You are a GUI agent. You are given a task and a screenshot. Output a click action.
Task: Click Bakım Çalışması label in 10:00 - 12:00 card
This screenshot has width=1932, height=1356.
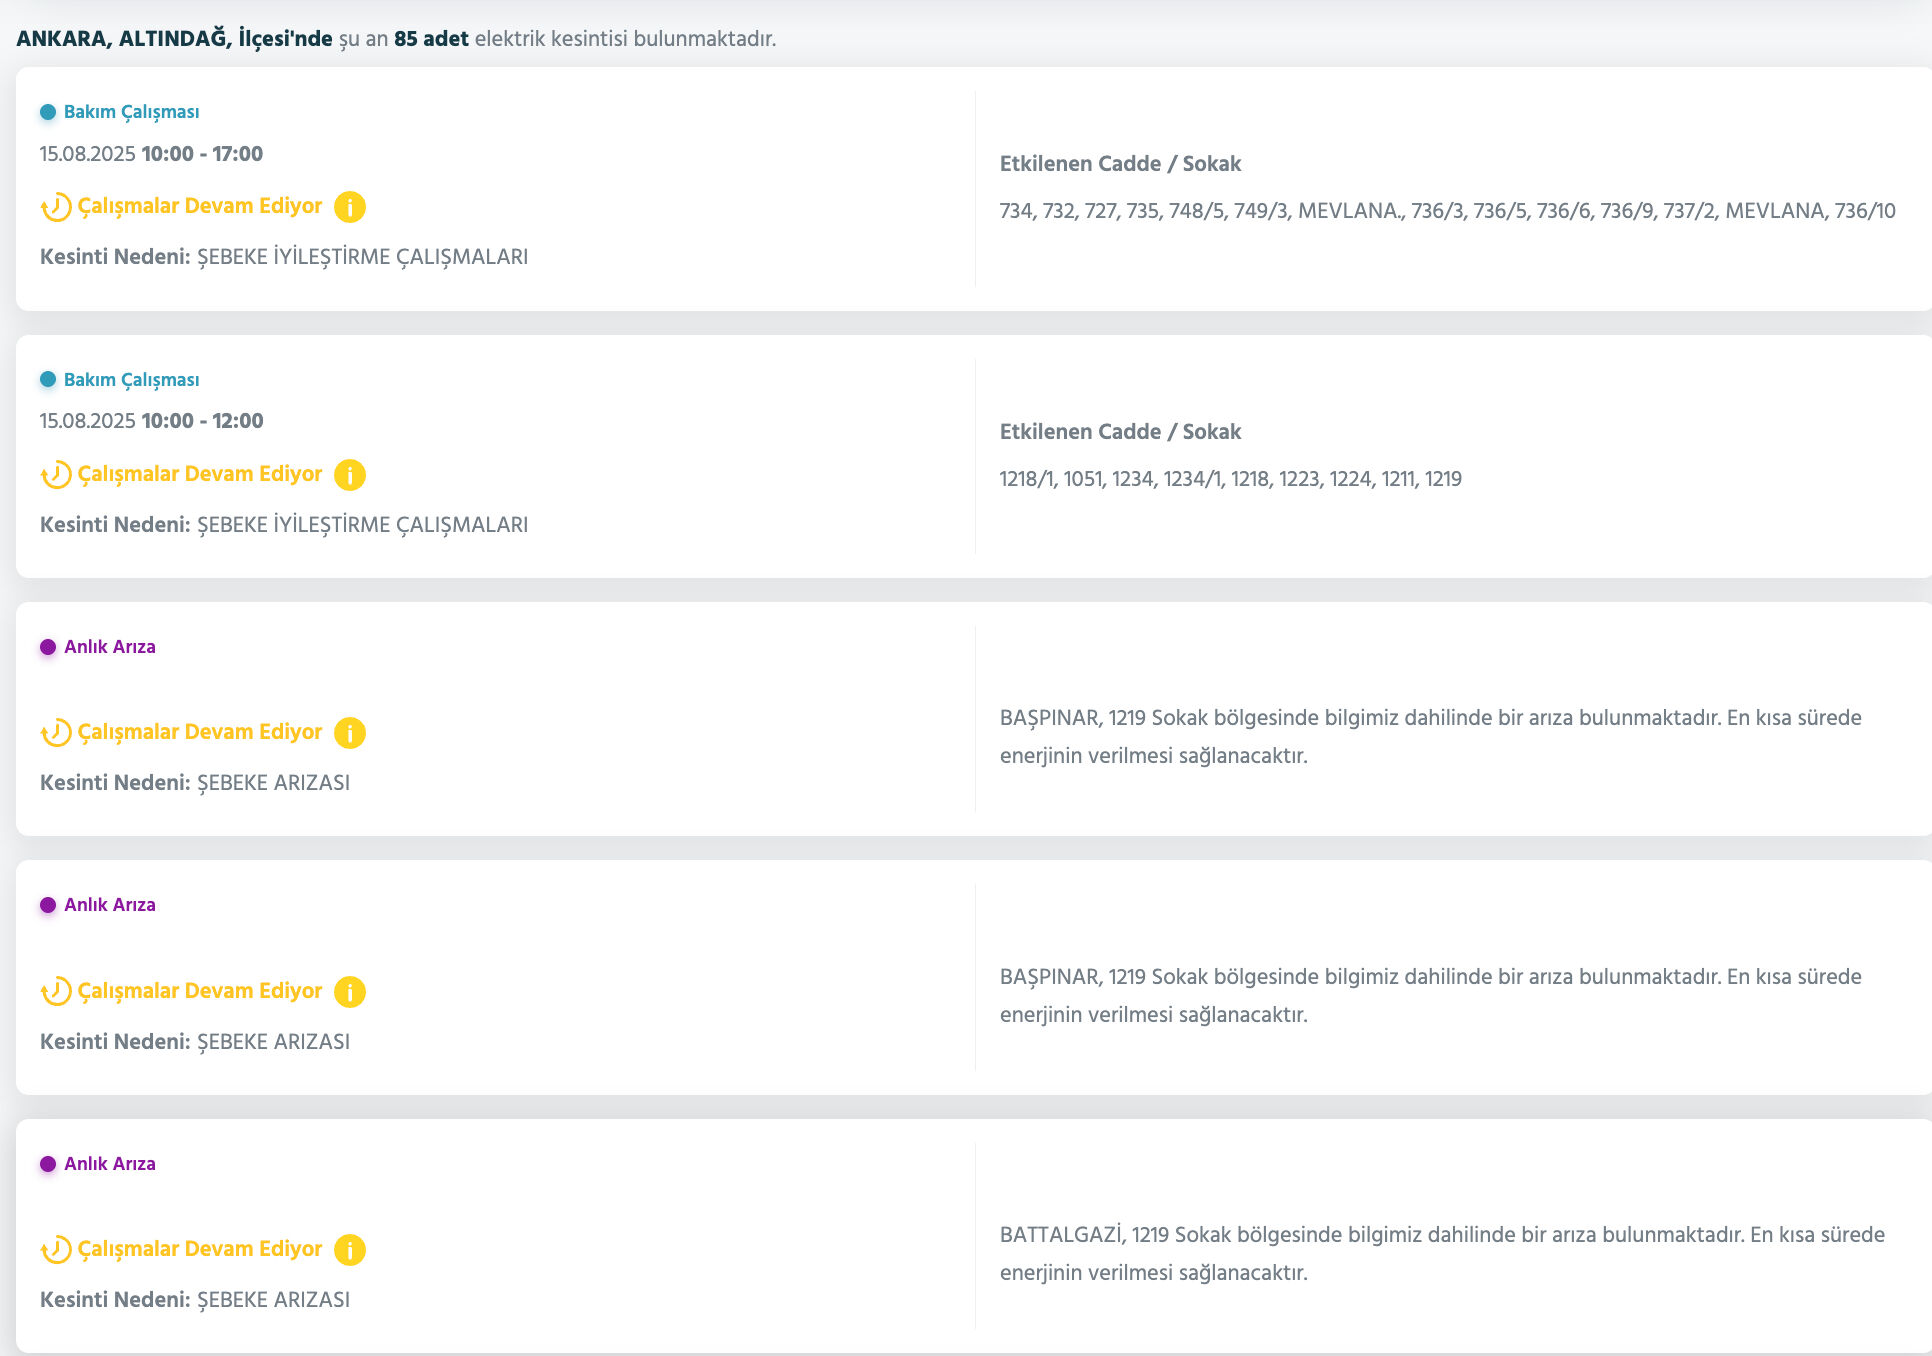(x=131, y=380)
